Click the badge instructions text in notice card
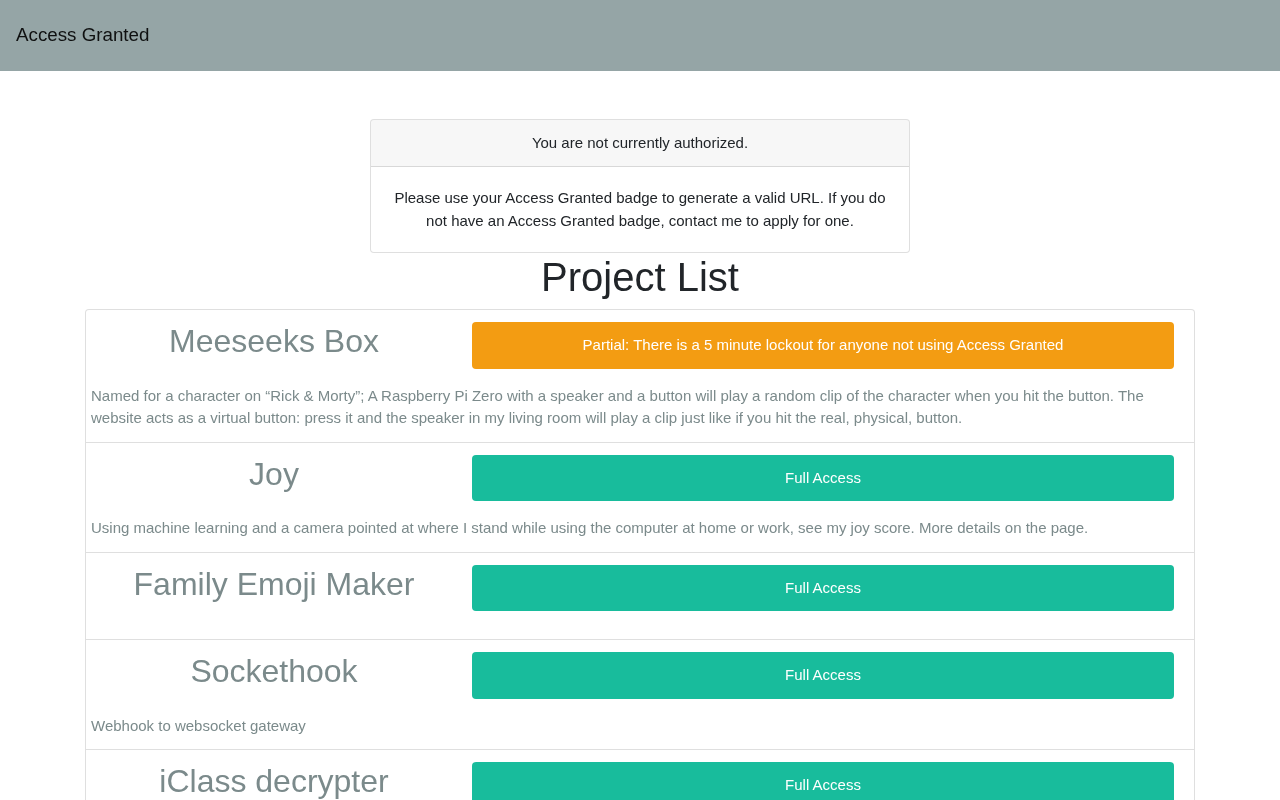The height and width of the screenshot is (800, 1280). [639, 209]
